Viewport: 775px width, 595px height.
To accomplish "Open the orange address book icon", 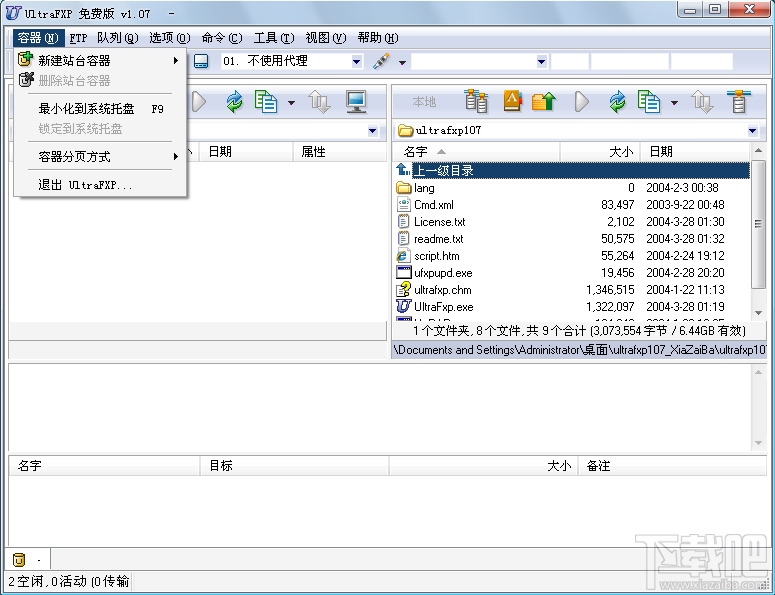I will click(x=513, y=102).
